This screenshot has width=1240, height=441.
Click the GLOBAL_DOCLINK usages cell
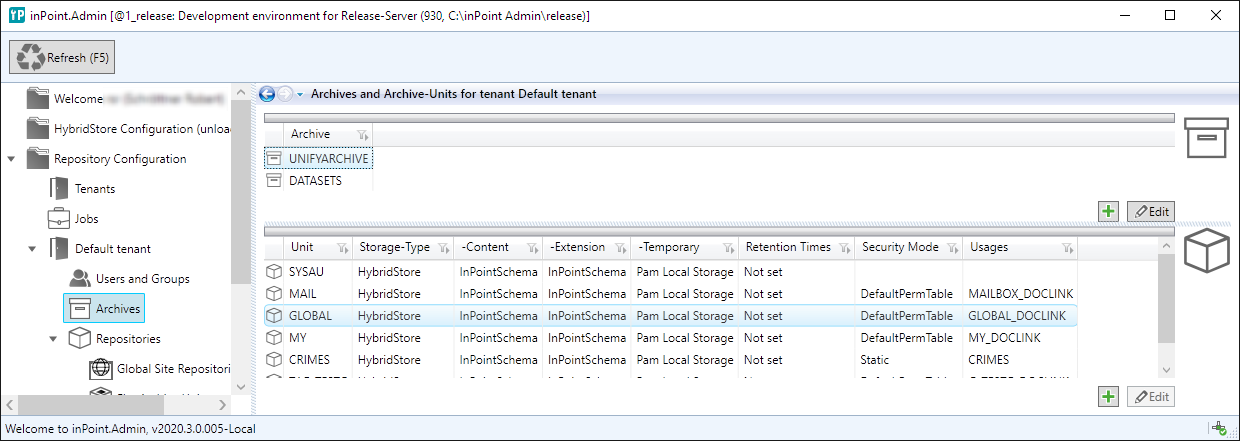1020,316
